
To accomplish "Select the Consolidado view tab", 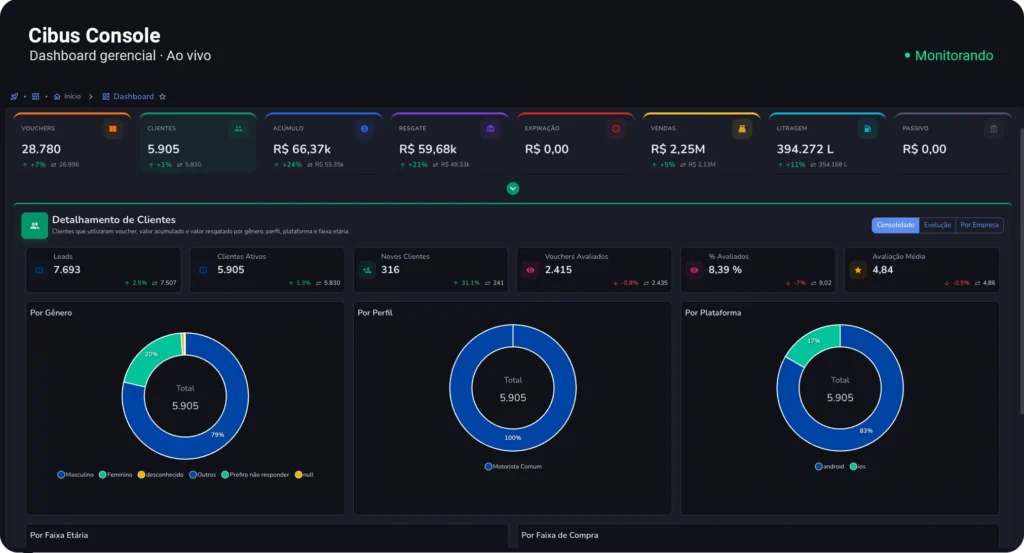I will pos(895,225).
